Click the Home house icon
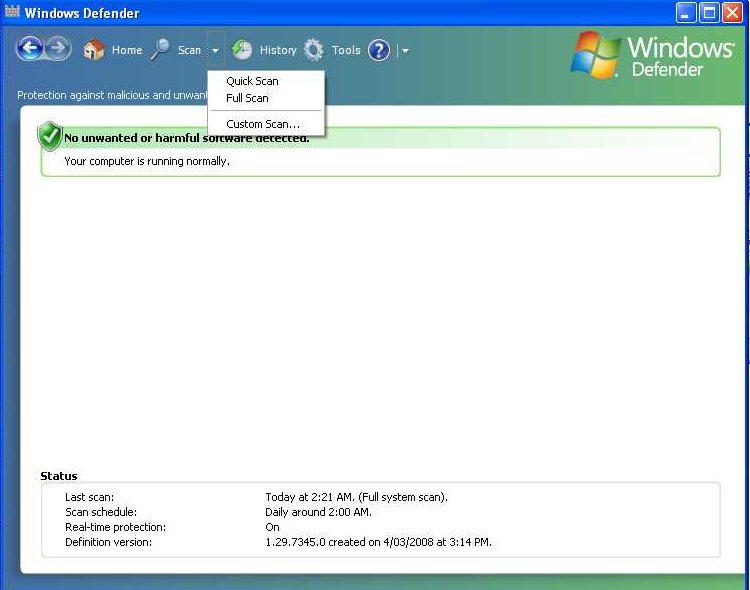 click(x=94, y=50)
